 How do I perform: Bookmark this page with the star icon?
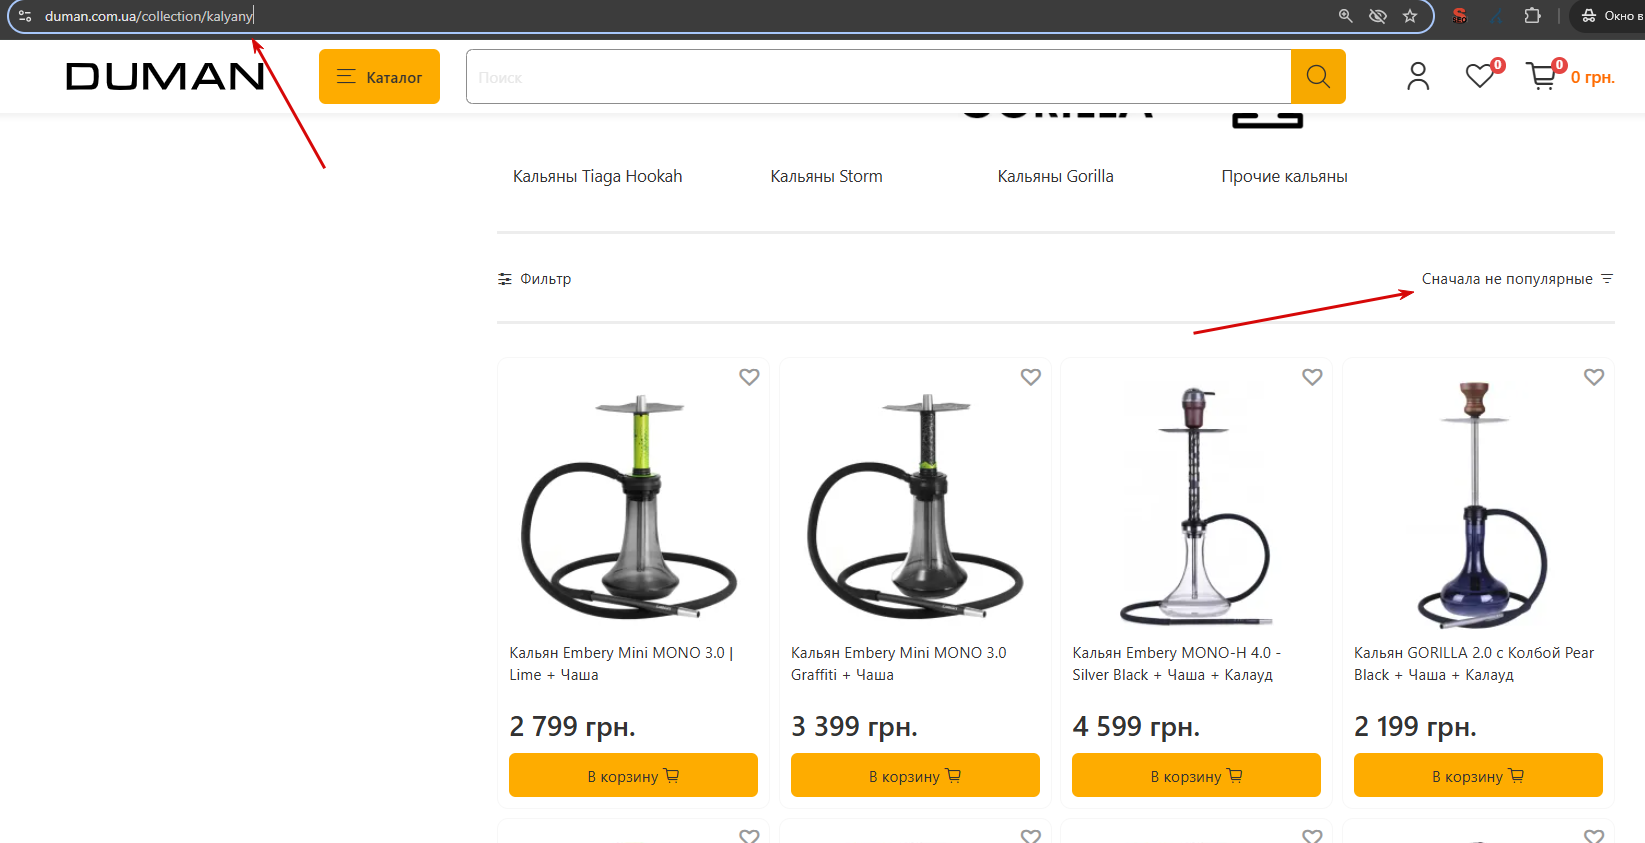coord(1410,16)
